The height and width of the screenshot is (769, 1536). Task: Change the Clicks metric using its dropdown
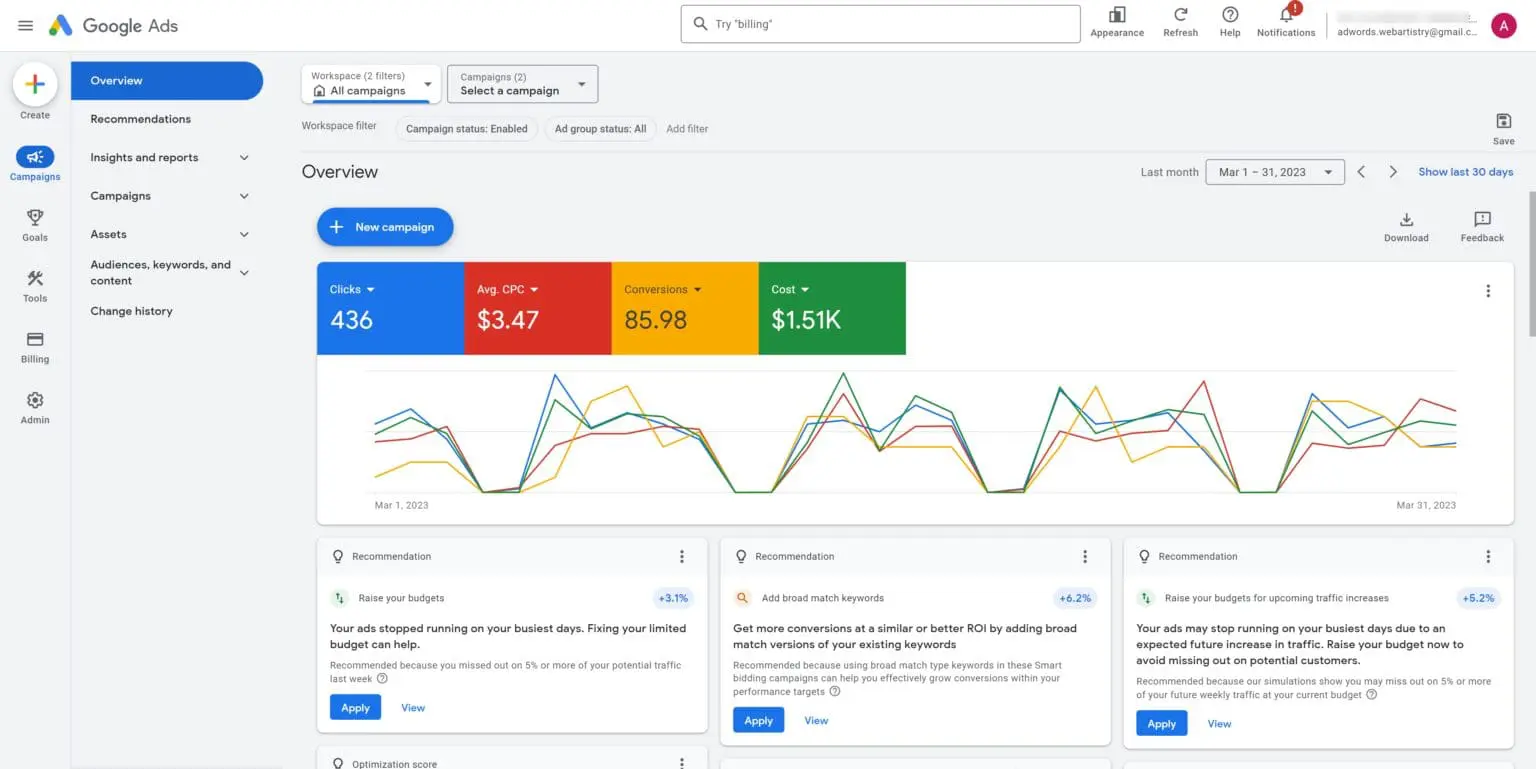coord(371,289)
